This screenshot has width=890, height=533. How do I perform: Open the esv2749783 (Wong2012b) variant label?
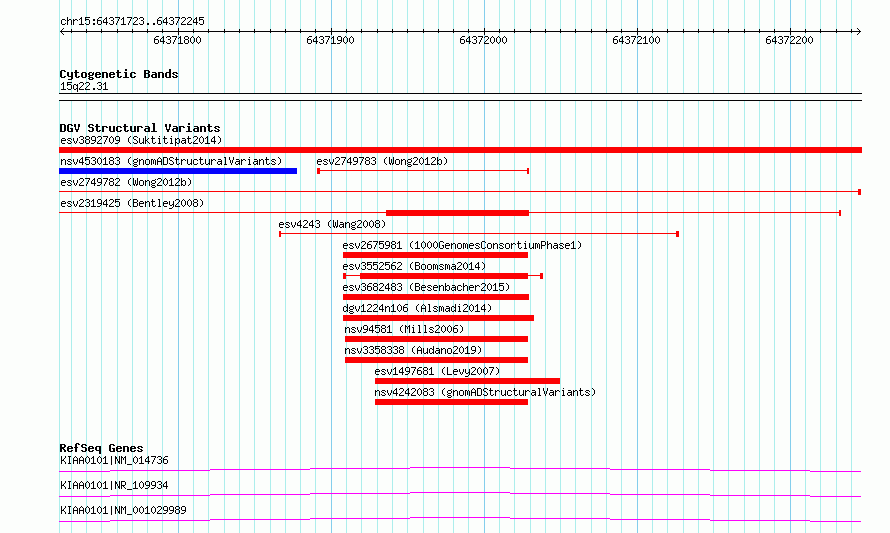[382, 161]
